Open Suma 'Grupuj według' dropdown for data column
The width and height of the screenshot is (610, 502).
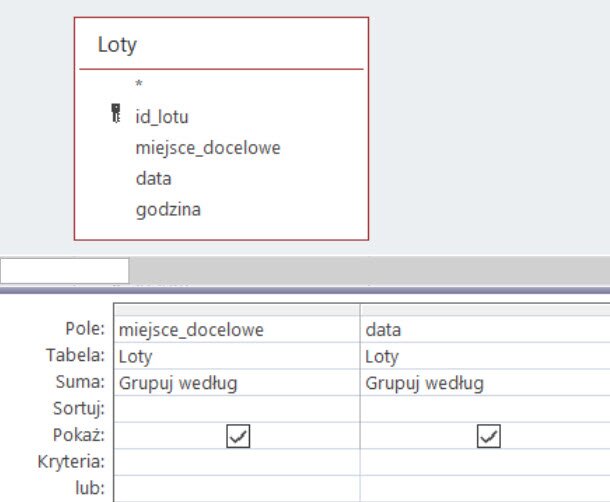485,383
